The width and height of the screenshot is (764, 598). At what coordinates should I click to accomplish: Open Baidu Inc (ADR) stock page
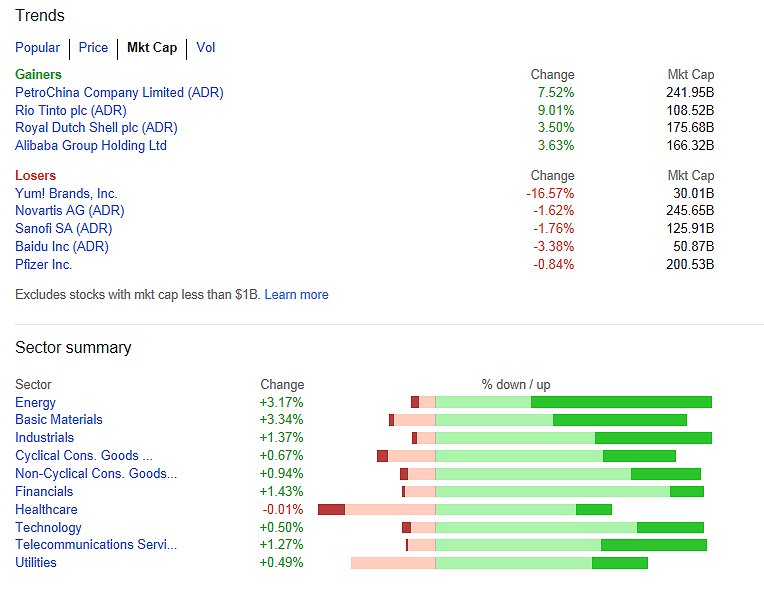tap(62, 247)
